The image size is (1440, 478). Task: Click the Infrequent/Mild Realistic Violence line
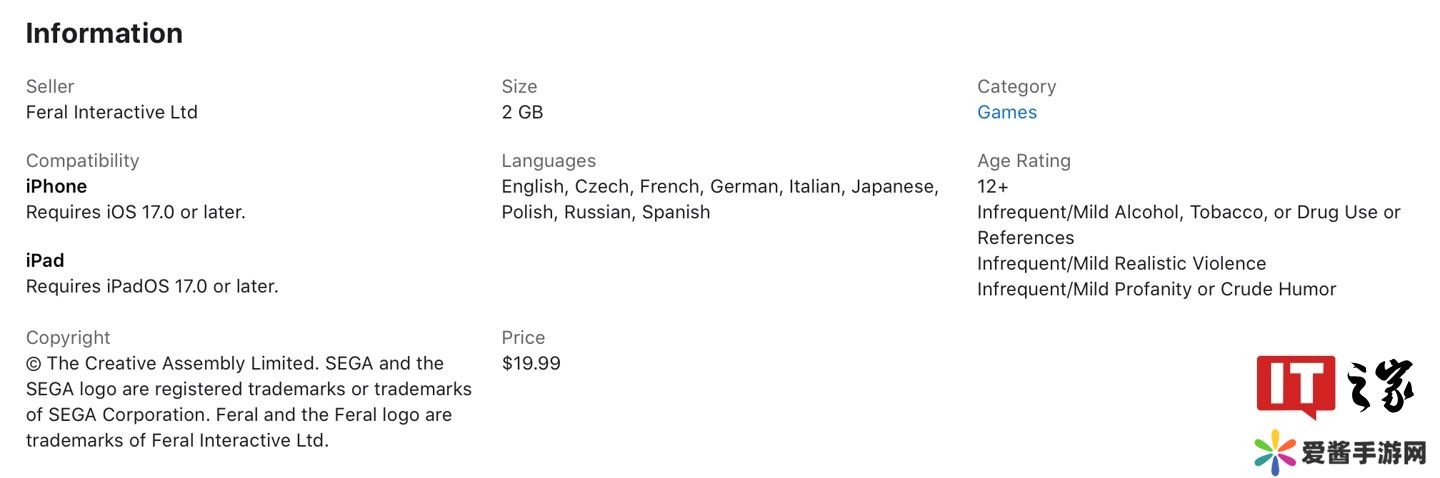click(x=1121, y=263)
